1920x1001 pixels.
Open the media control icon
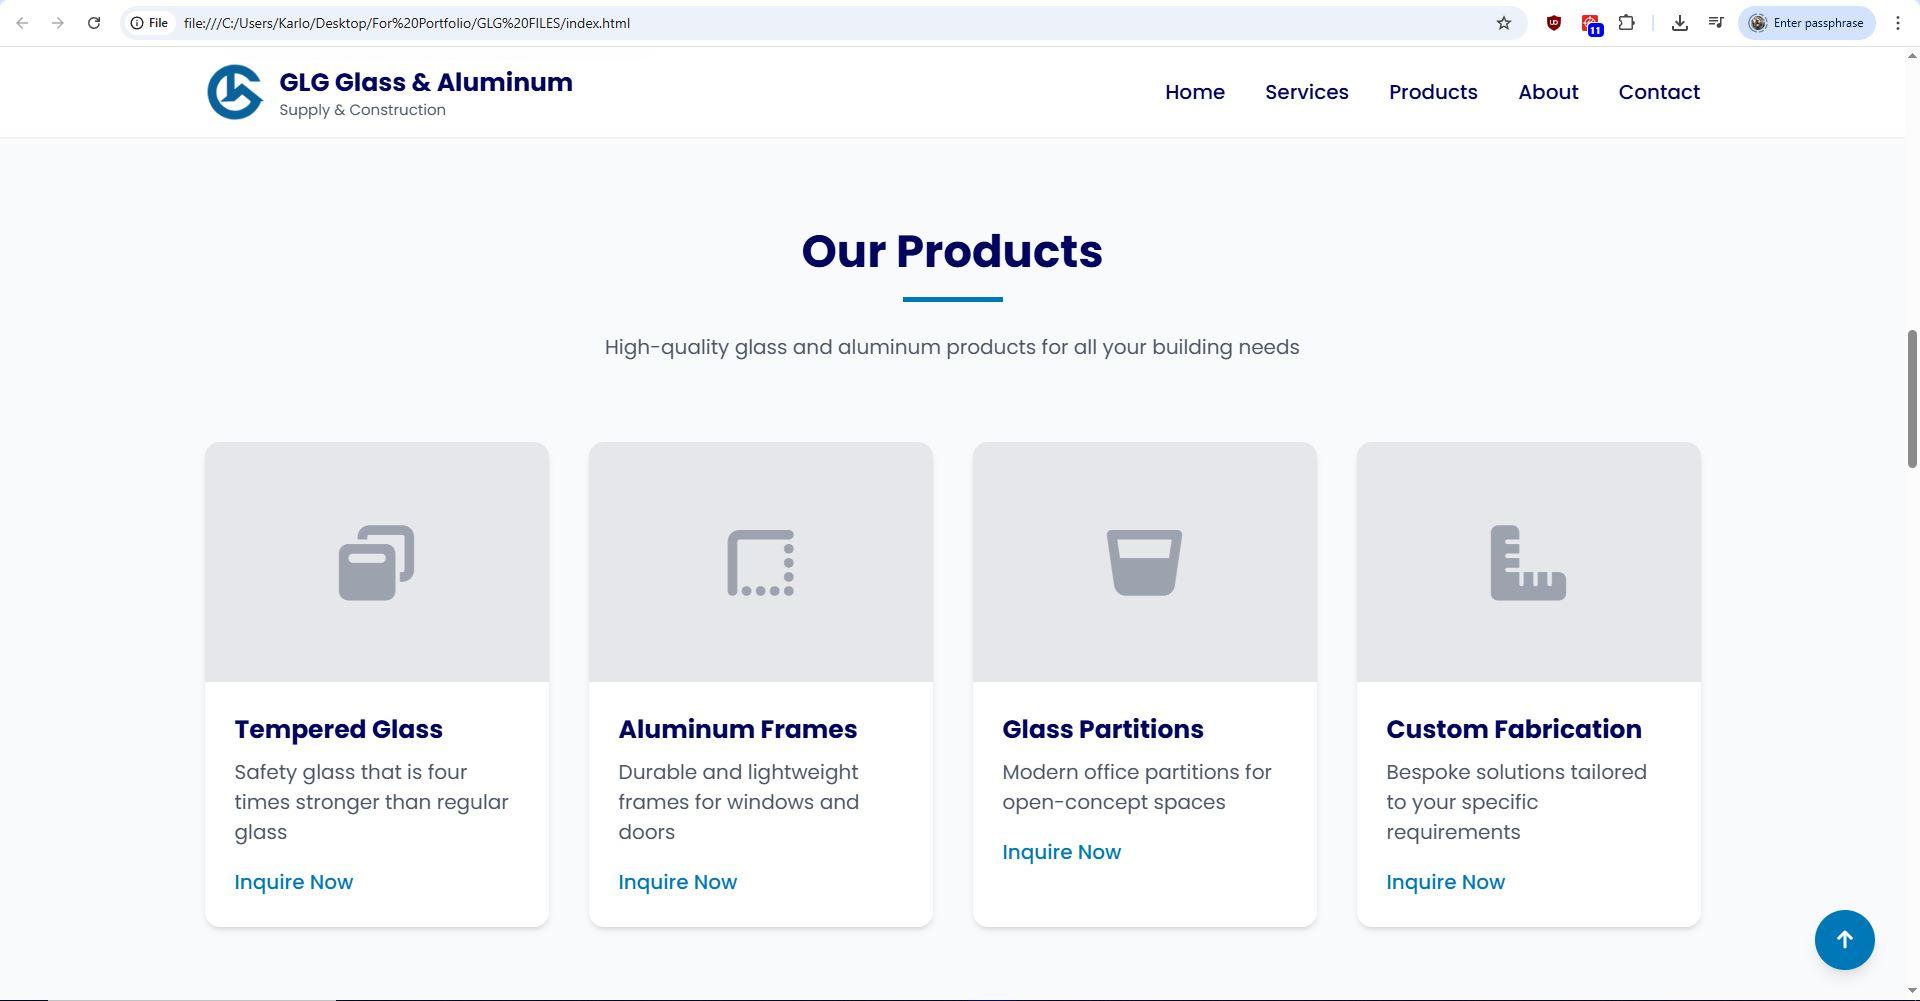pyautogui.click(x=1716, y=23)
